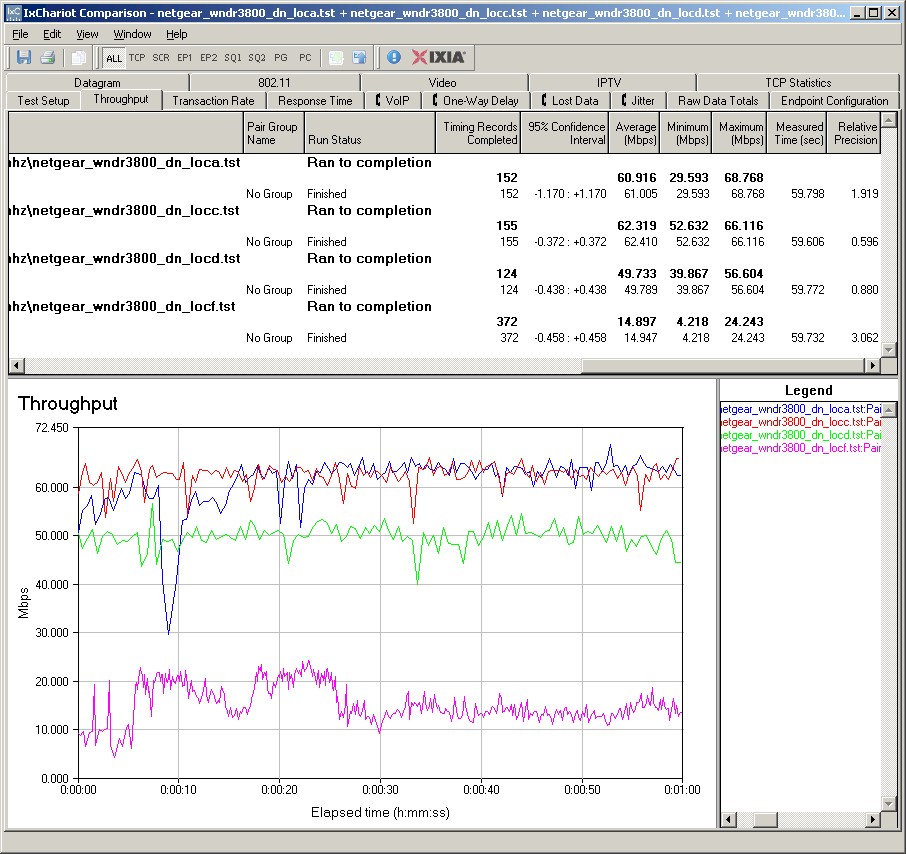
Task: Open the Window menu
Action: point(132,34)
